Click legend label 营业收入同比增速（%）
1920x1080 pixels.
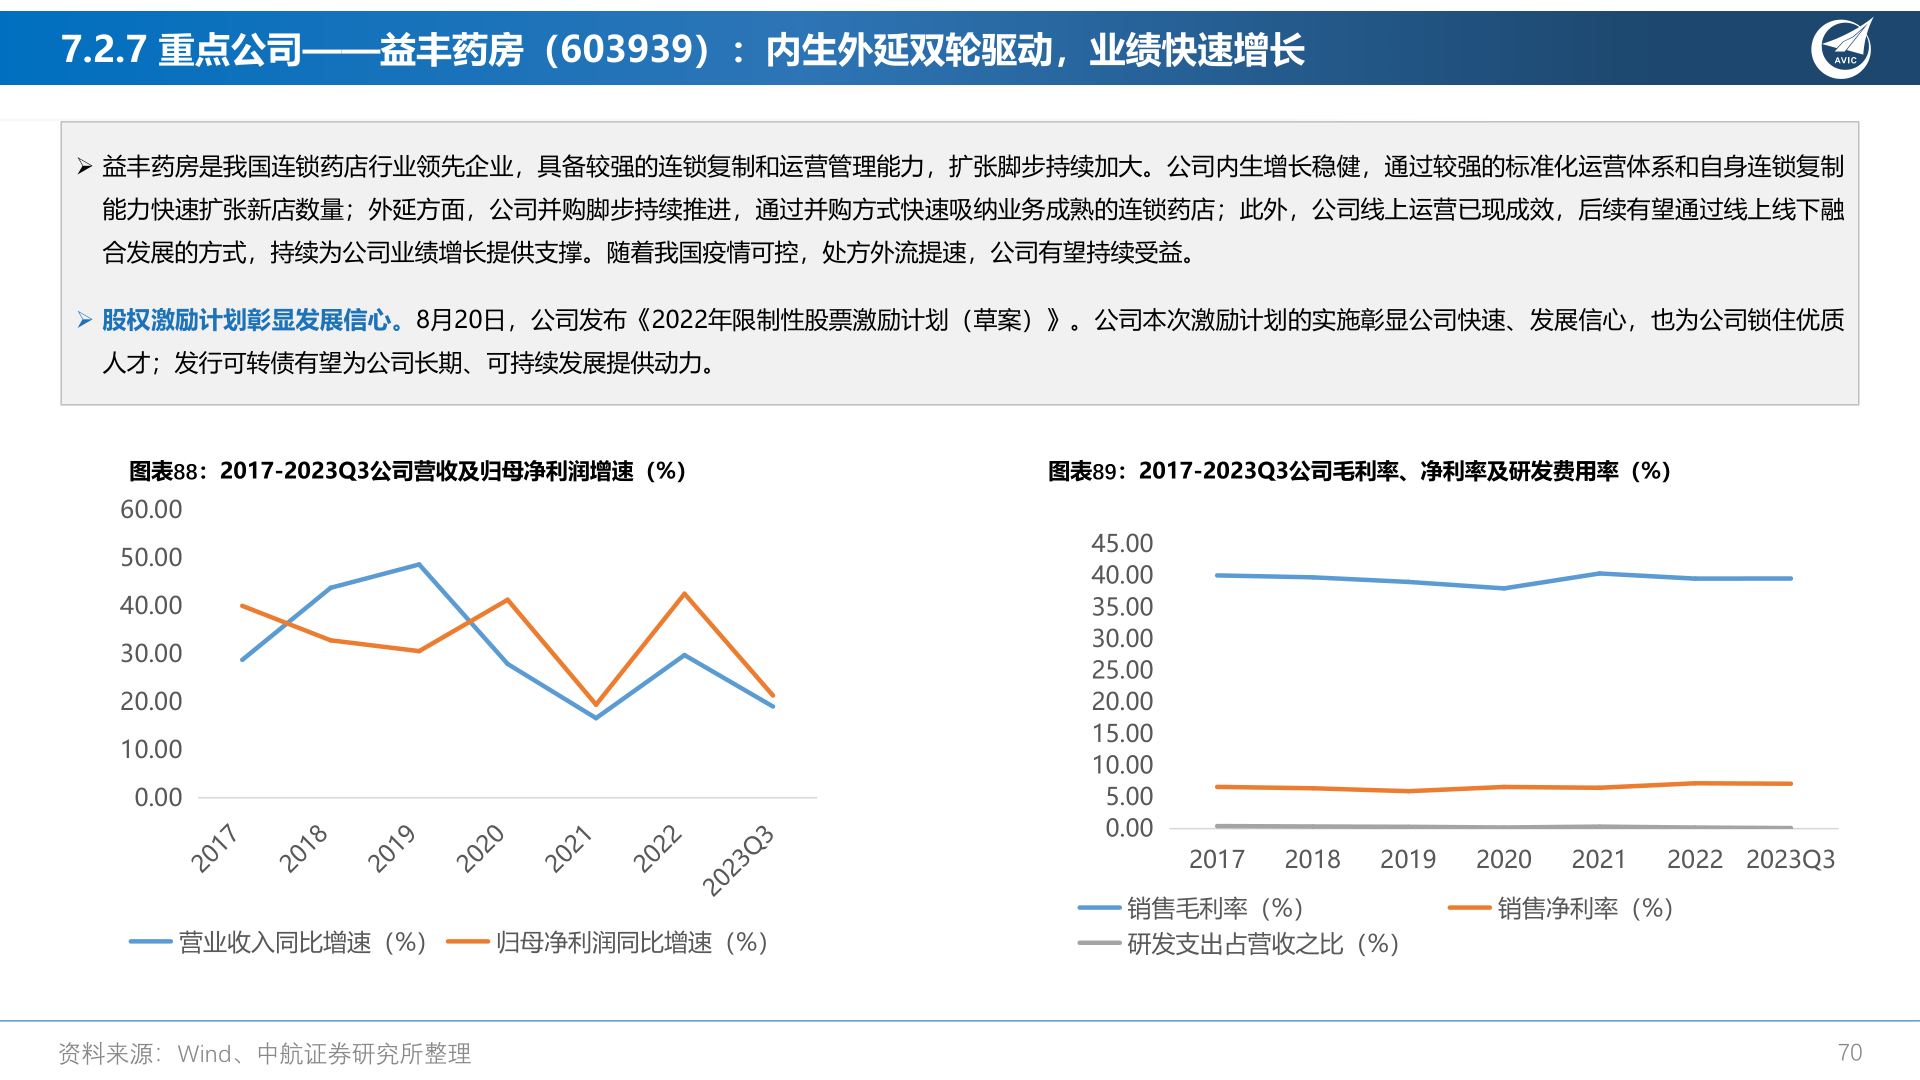(303, 942)
